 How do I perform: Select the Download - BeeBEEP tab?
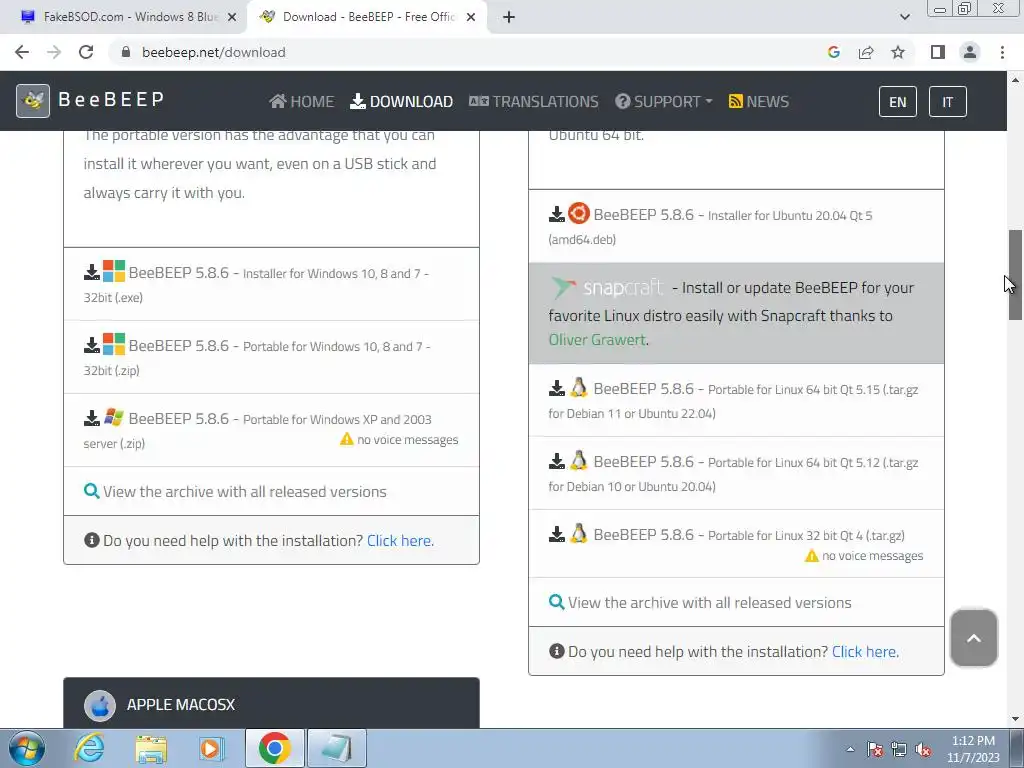(x=369, y=17)
